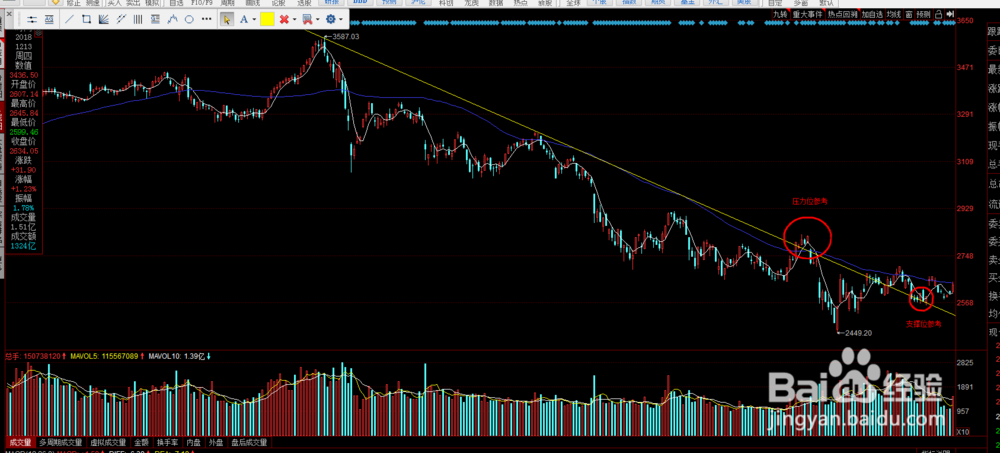The width and height of the screenshot is (1000, 453).
Task: Switch to the 内盘 tab
Action: [194, 442]
